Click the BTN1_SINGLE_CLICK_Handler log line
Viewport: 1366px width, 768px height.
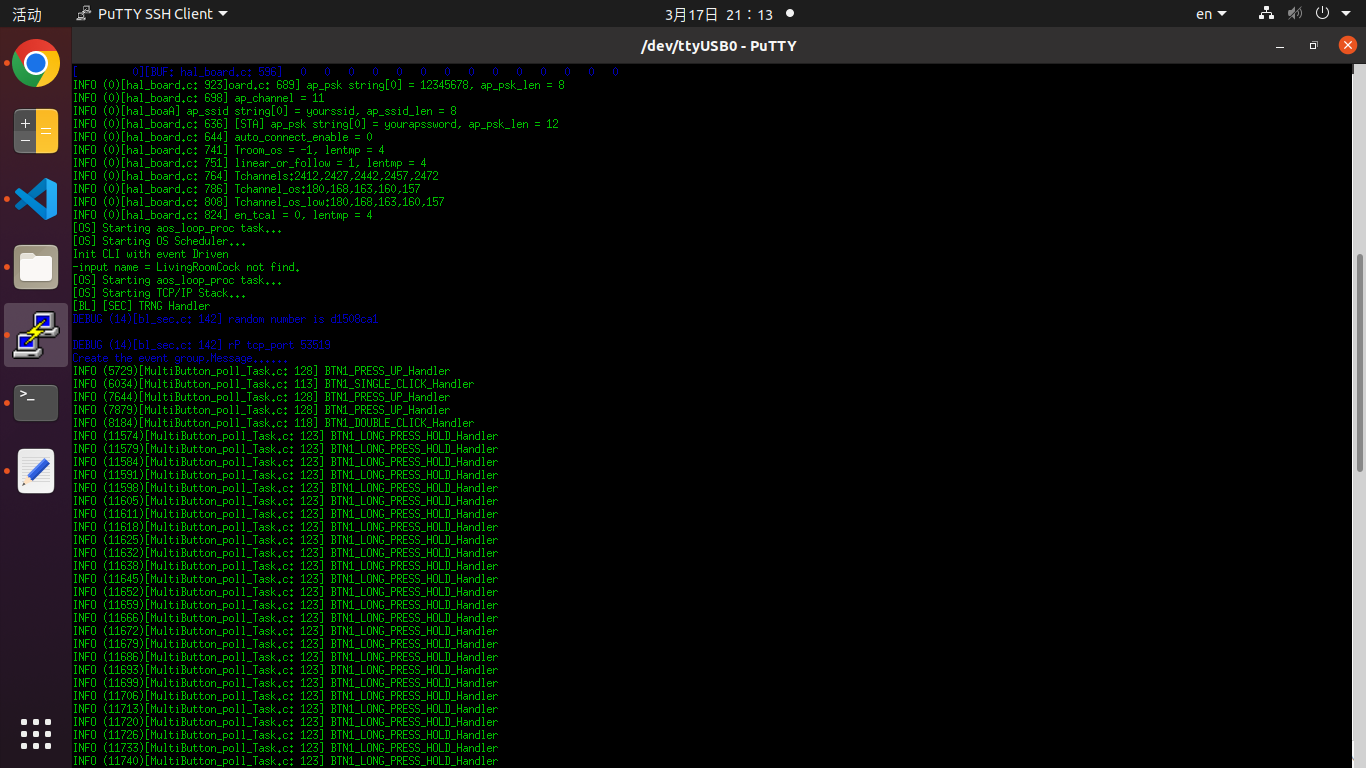pos(274,384)
